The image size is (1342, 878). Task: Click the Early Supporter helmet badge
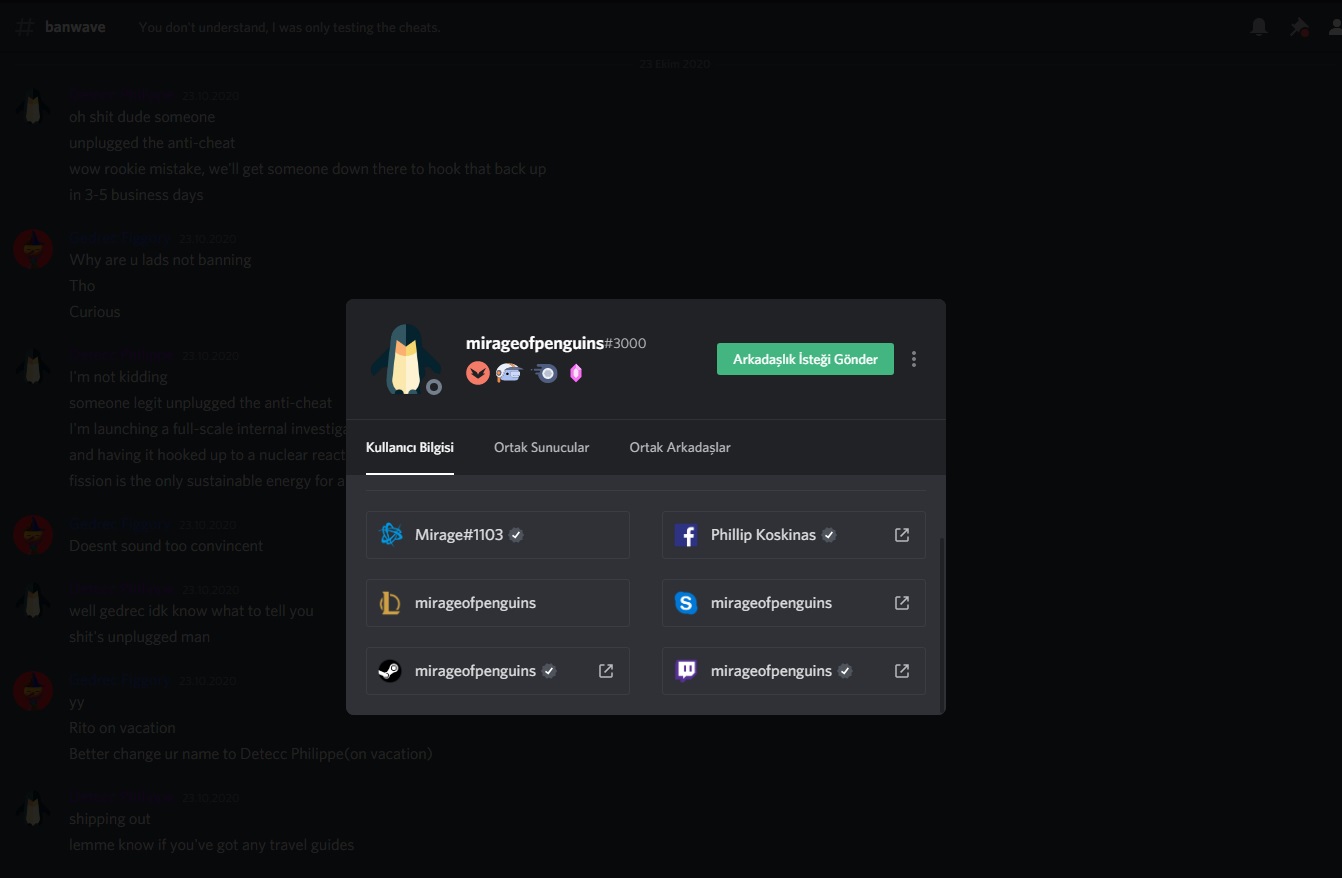click(x=509, y=373)
